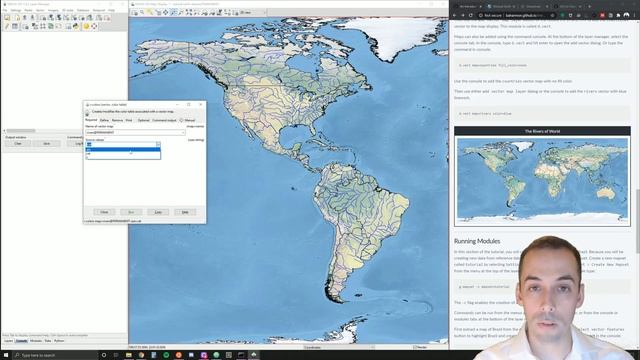Switch to Remove tab in v.colors dialog

(x=117, y=120)
